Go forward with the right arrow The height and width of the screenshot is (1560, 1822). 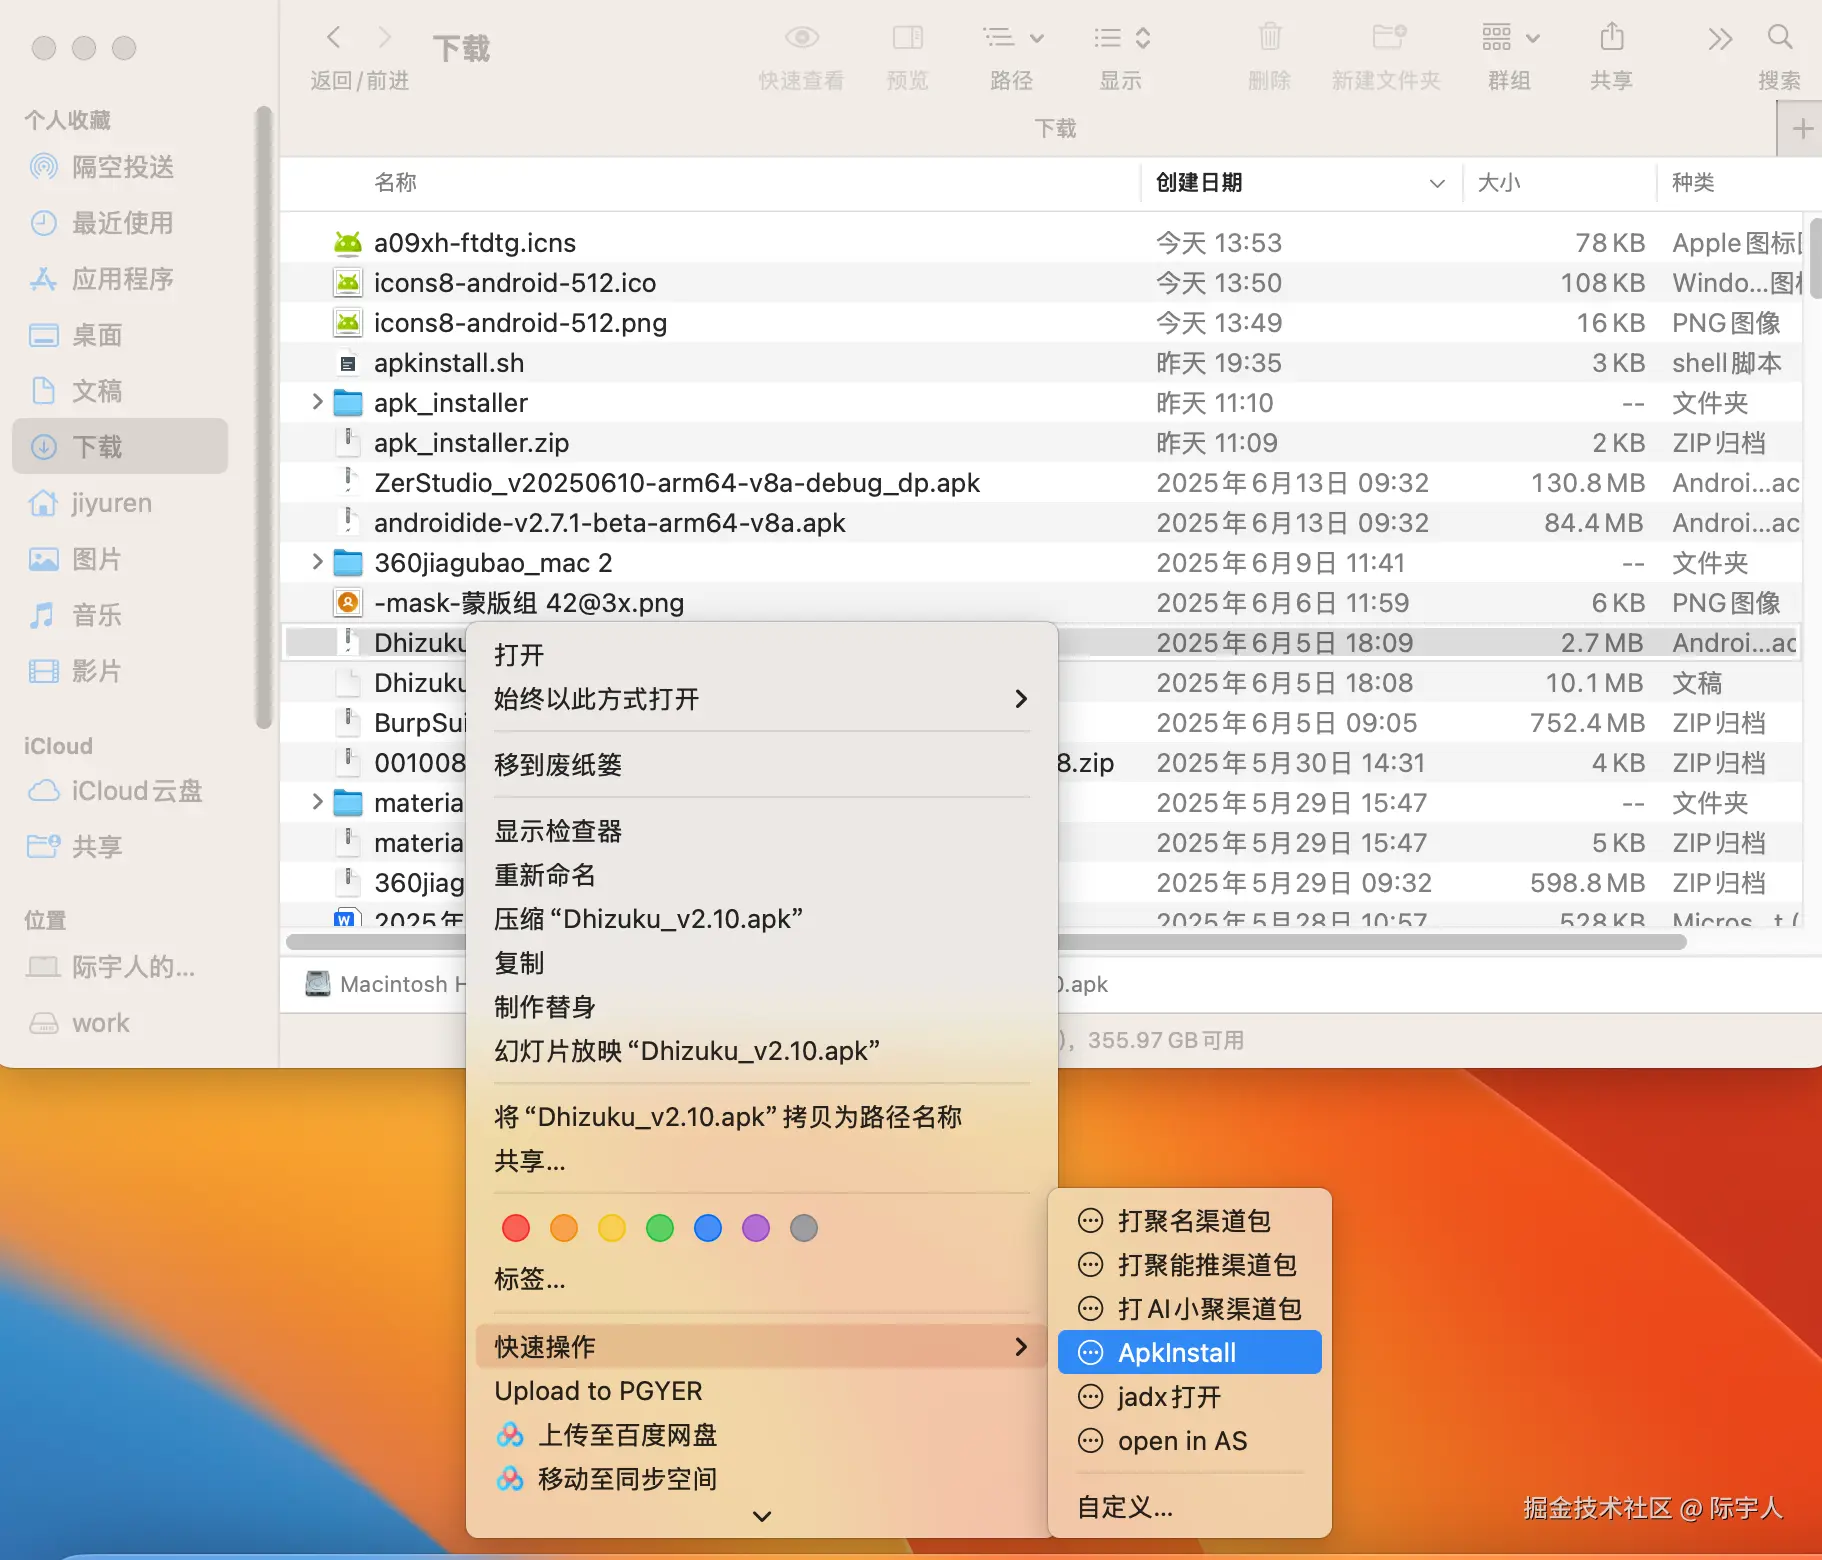(x=385, y=37)
